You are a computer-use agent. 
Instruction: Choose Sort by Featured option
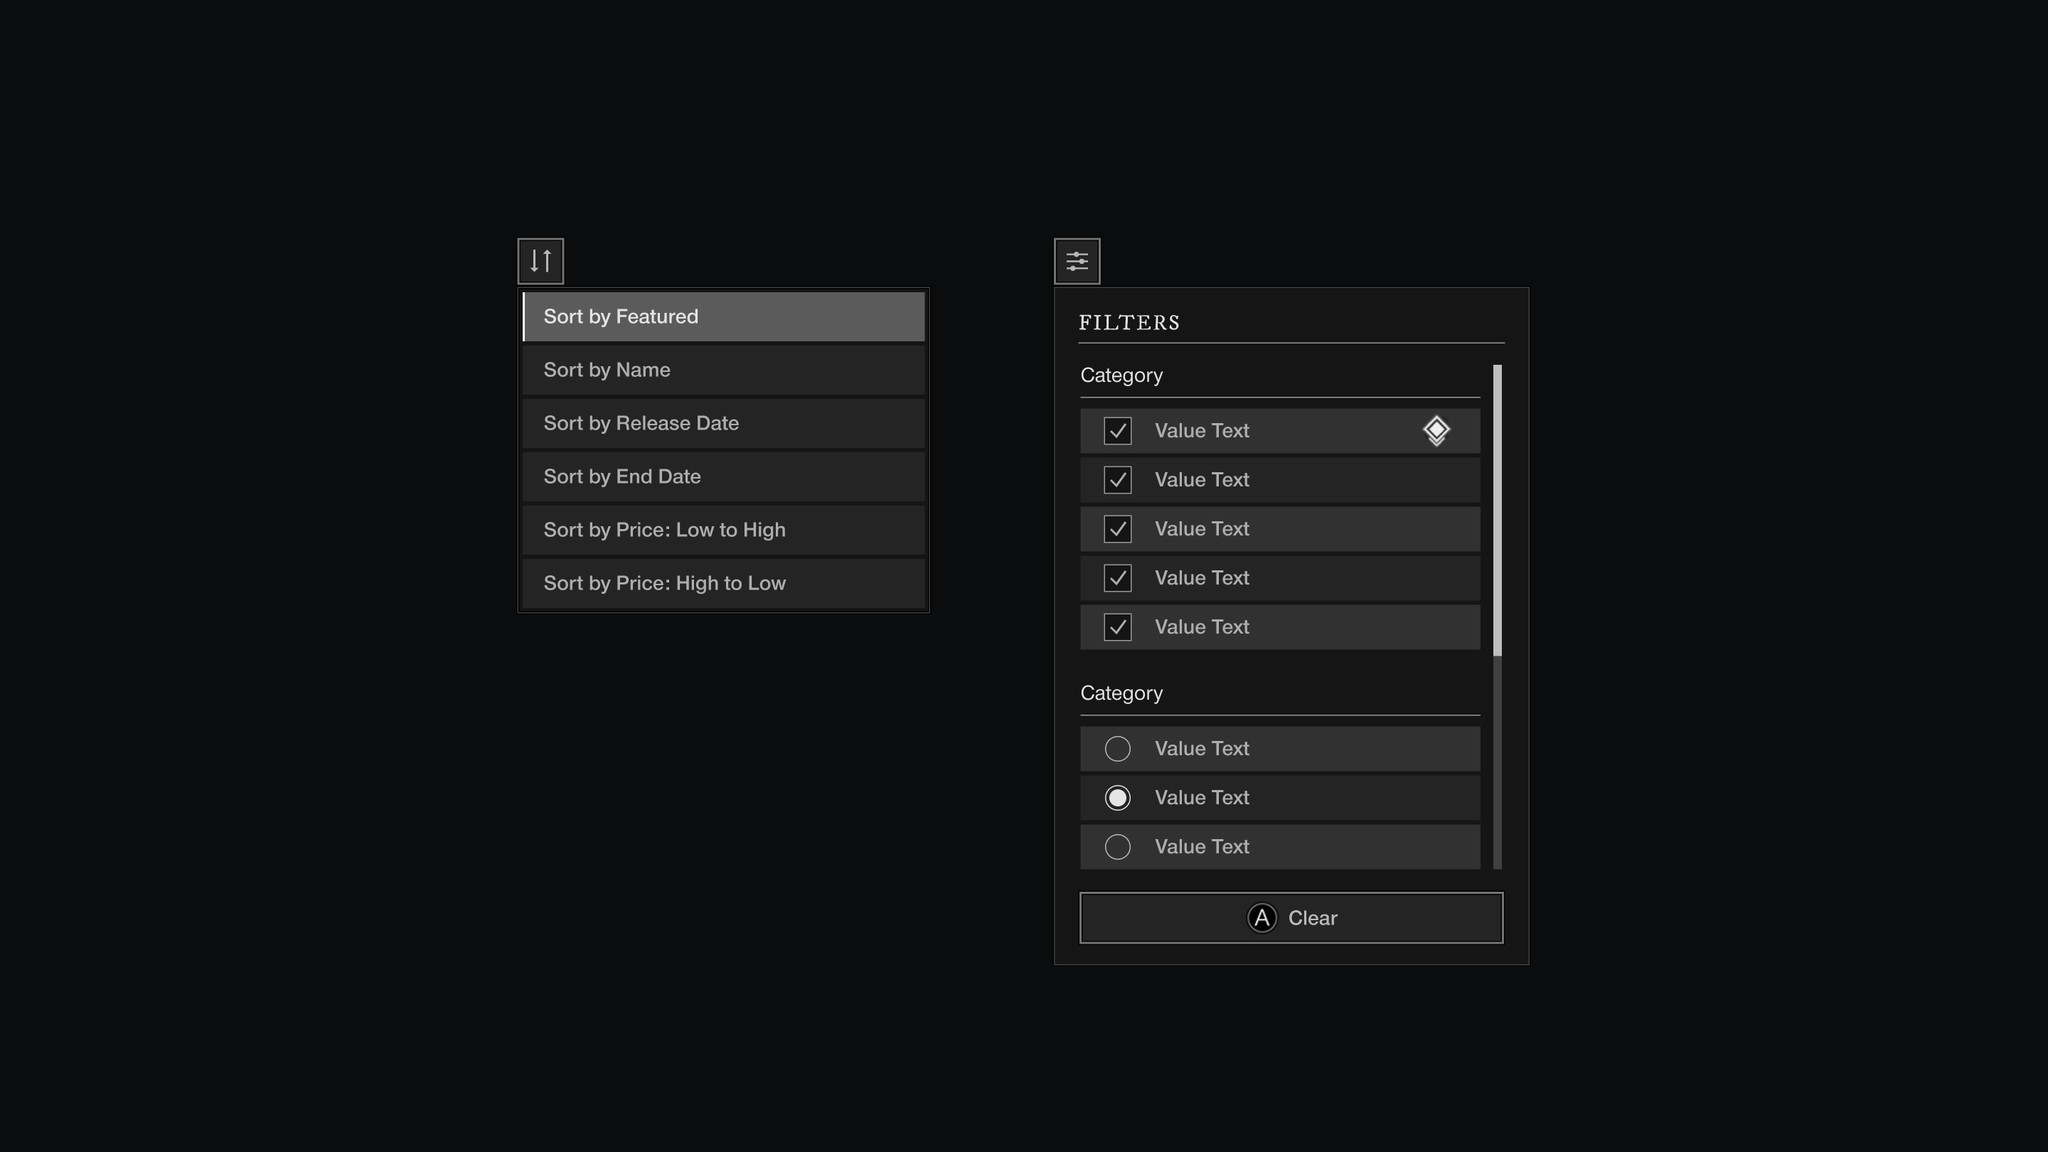pyautogui.click(x=723, y=317)
